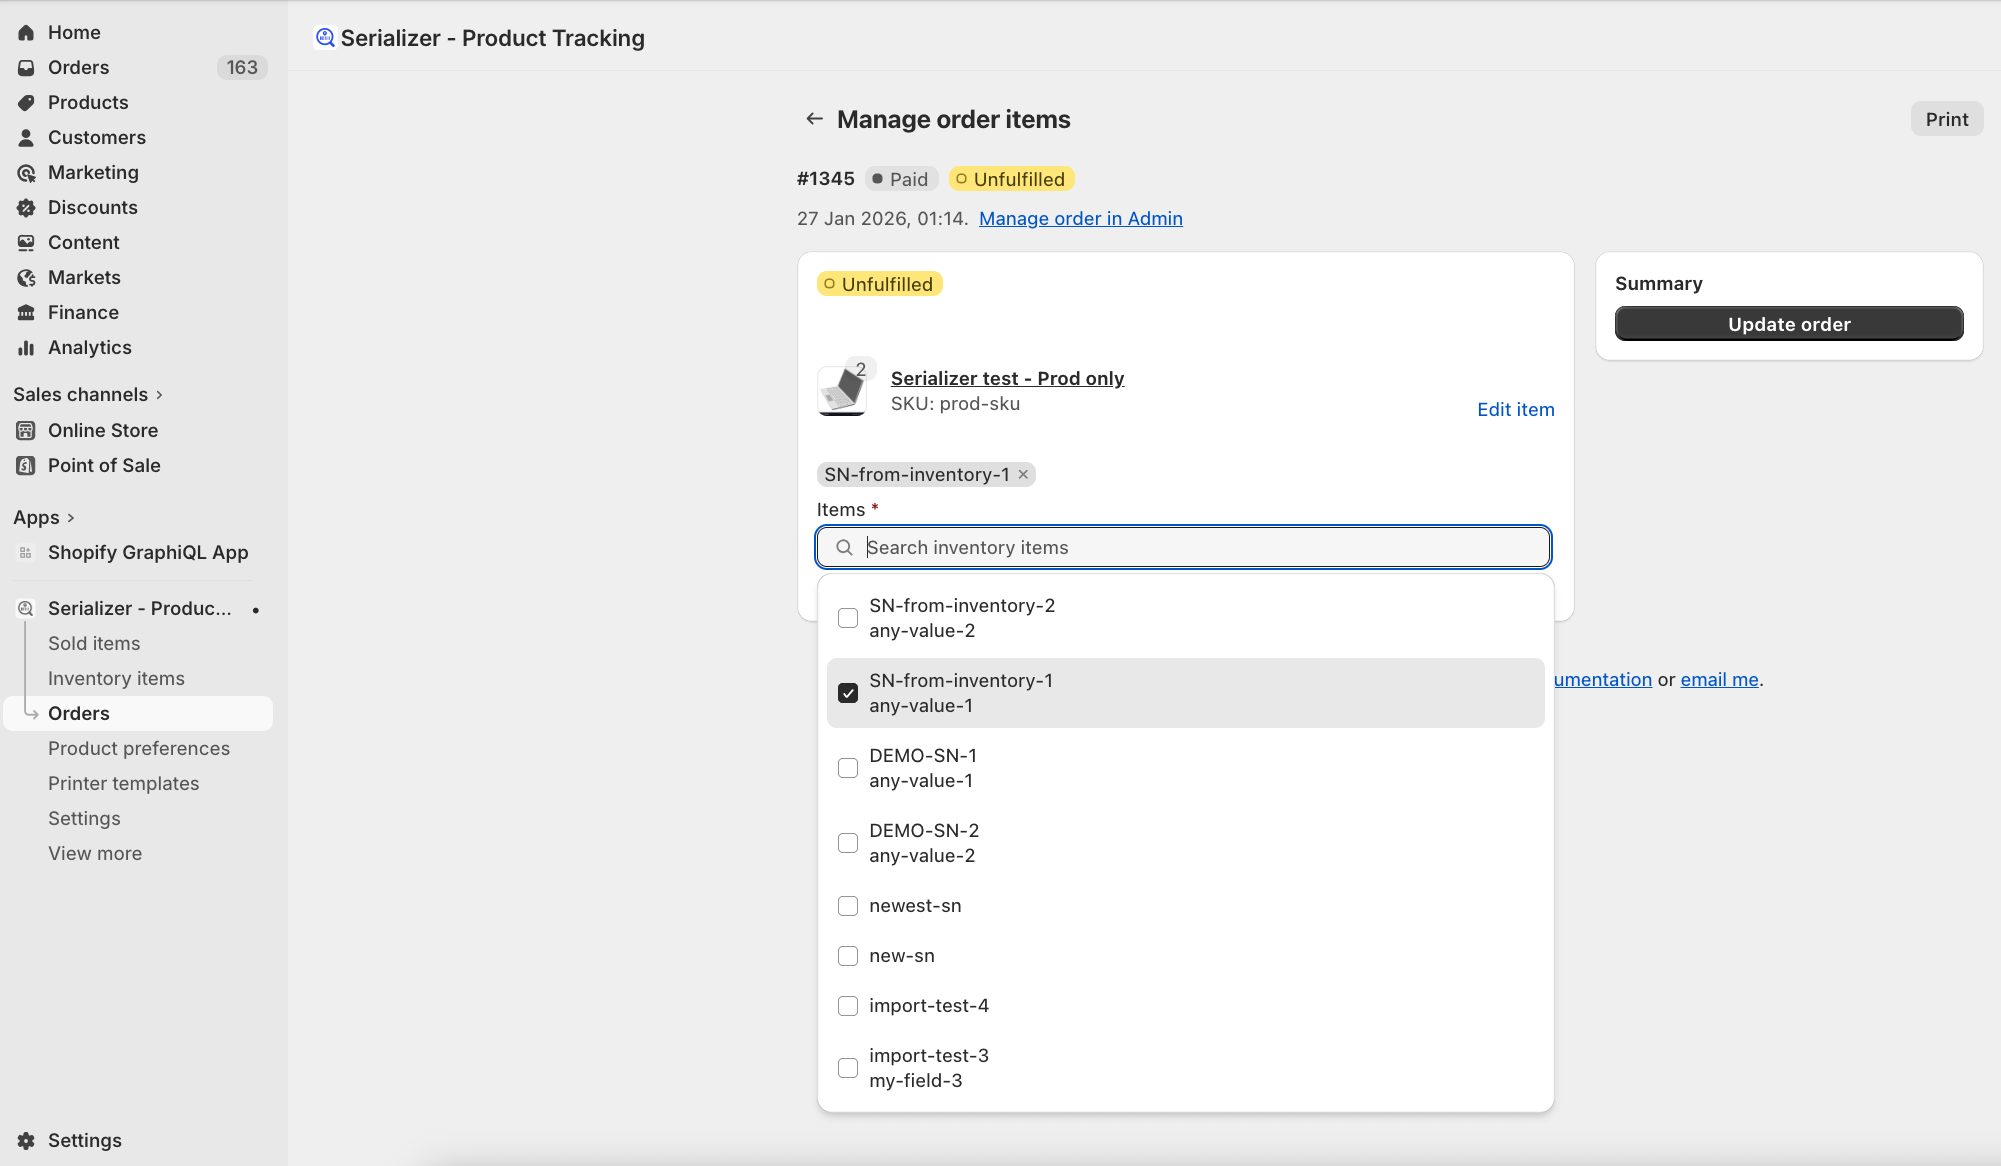The image size is (2001, 1166).
Task: Click the Marketing target icon
Action: pos(26,172)
